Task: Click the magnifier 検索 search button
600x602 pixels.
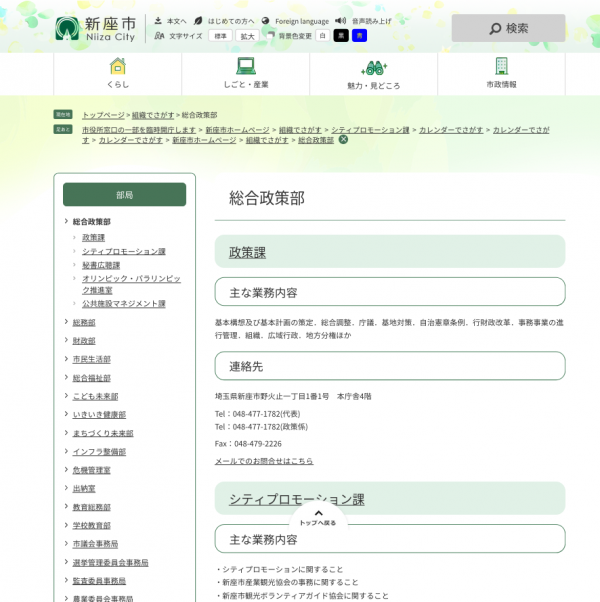Action: coord(508,28)
